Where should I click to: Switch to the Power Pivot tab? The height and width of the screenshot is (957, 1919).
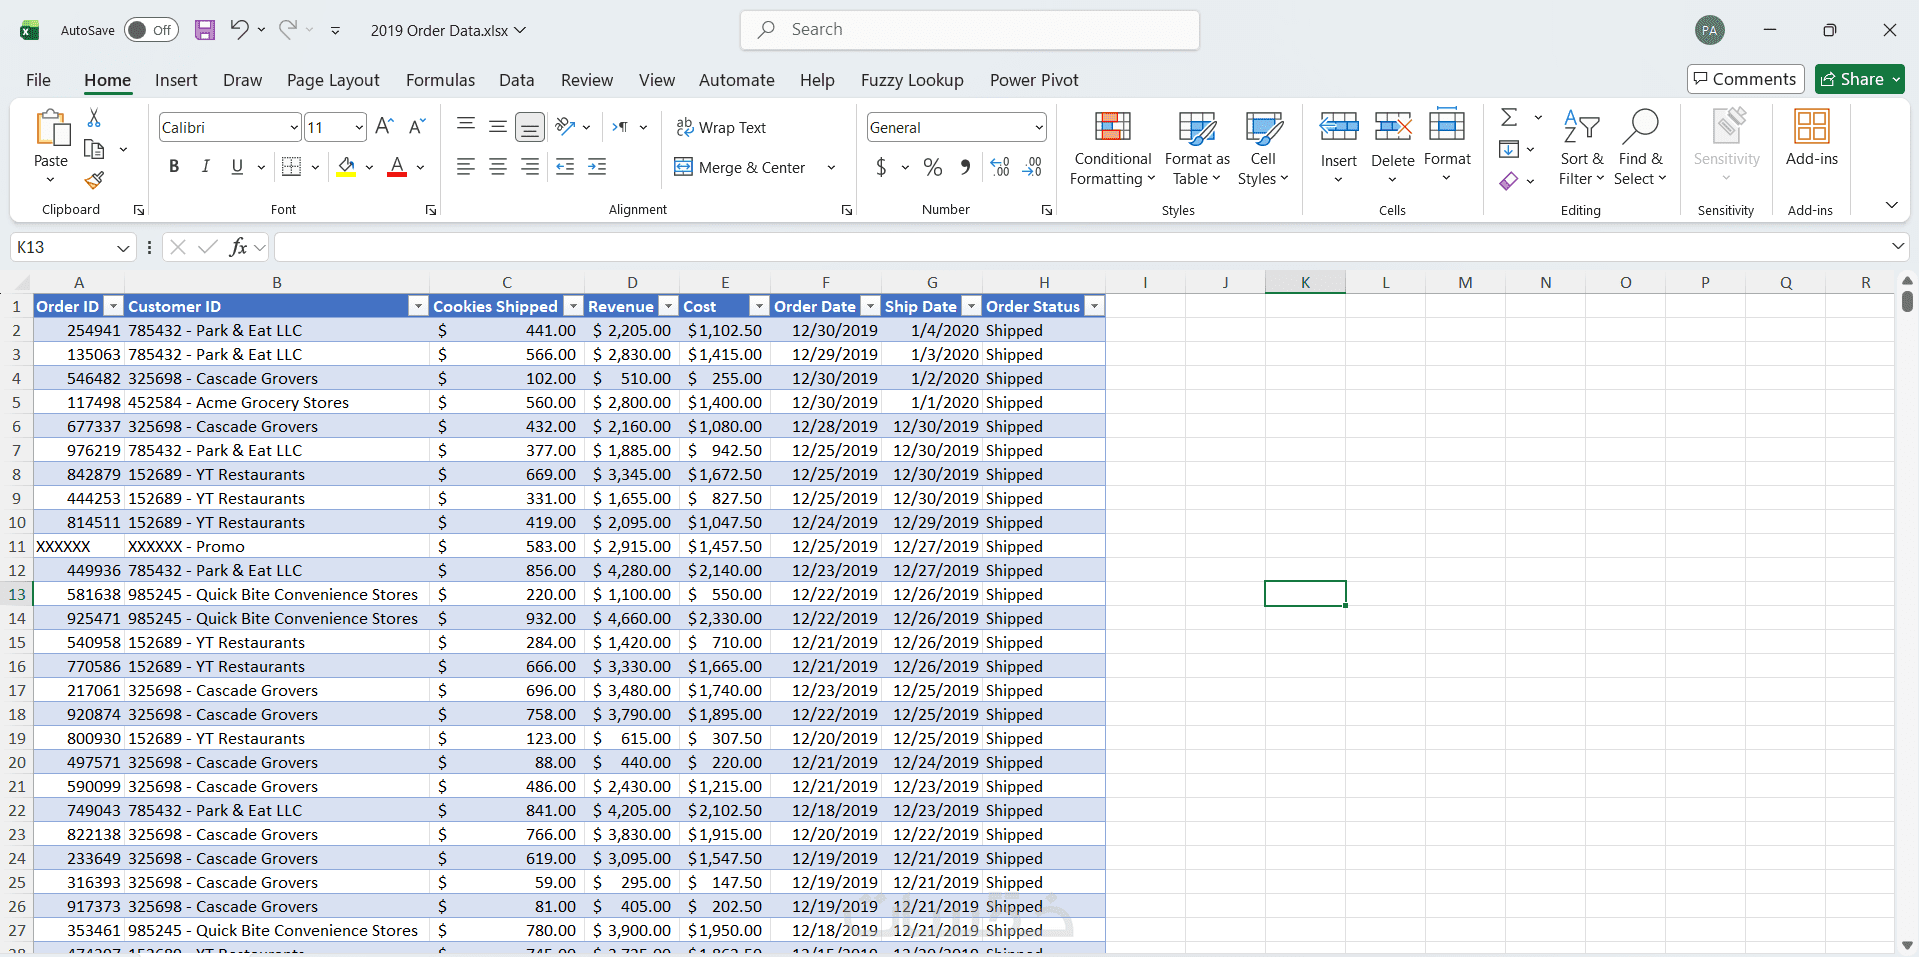[1034, 80]
